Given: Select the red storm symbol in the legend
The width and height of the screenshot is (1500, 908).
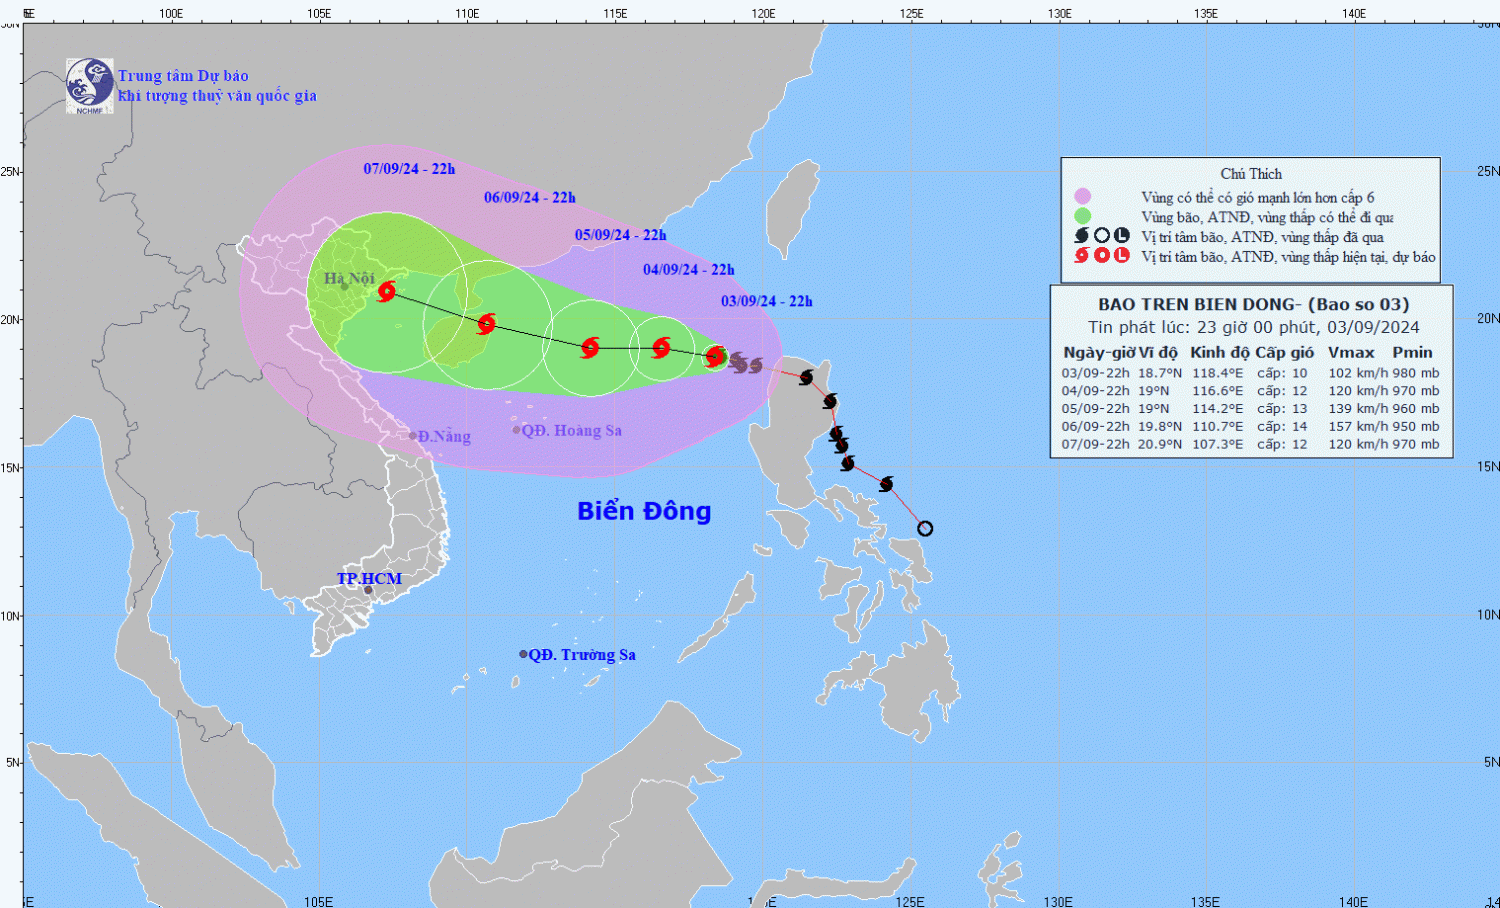Looking at the screenshot, I should (1082, 256).
